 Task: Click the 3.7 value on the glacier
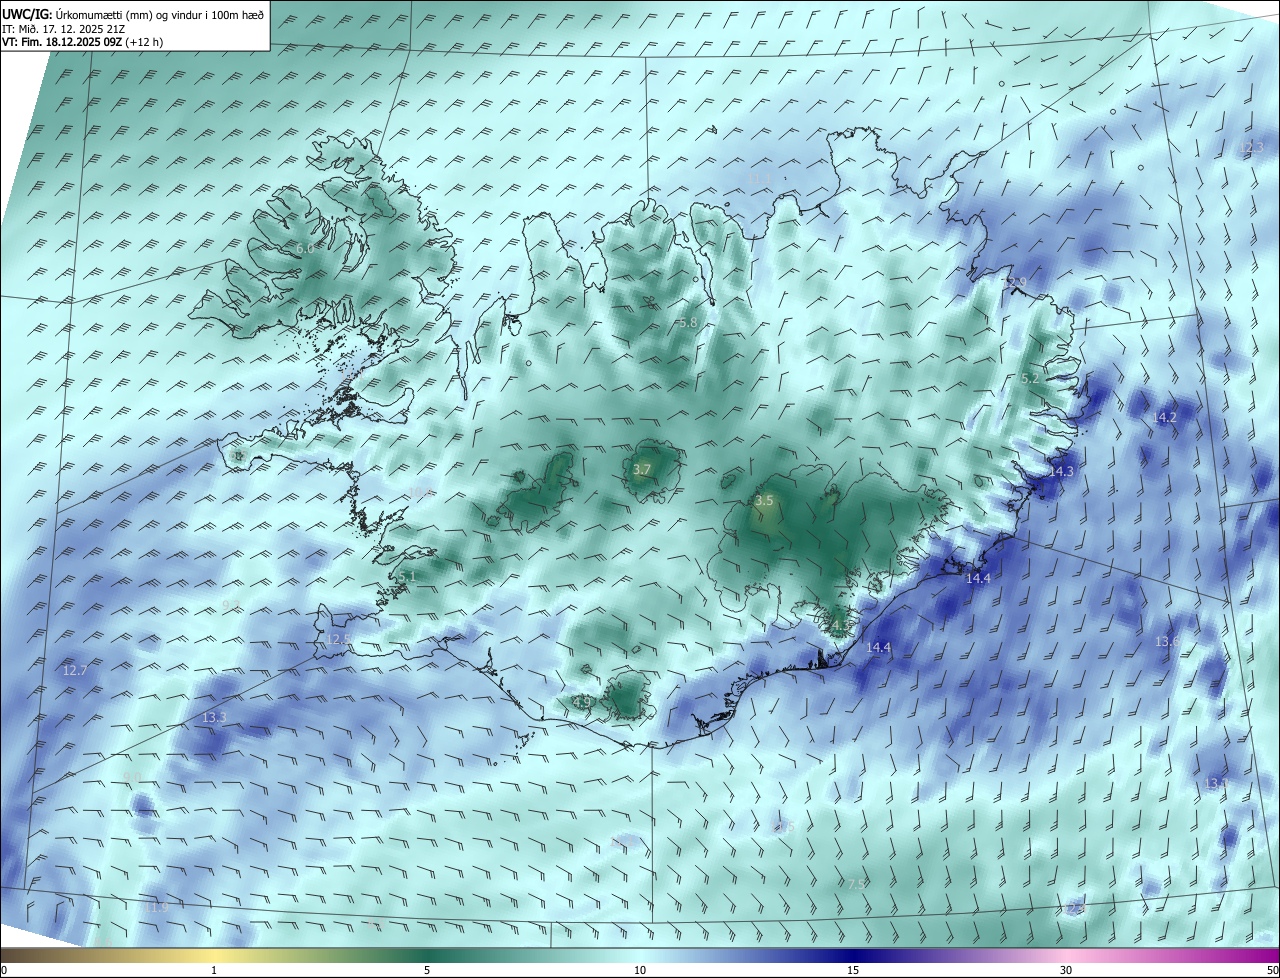click(x=642, y=469)
